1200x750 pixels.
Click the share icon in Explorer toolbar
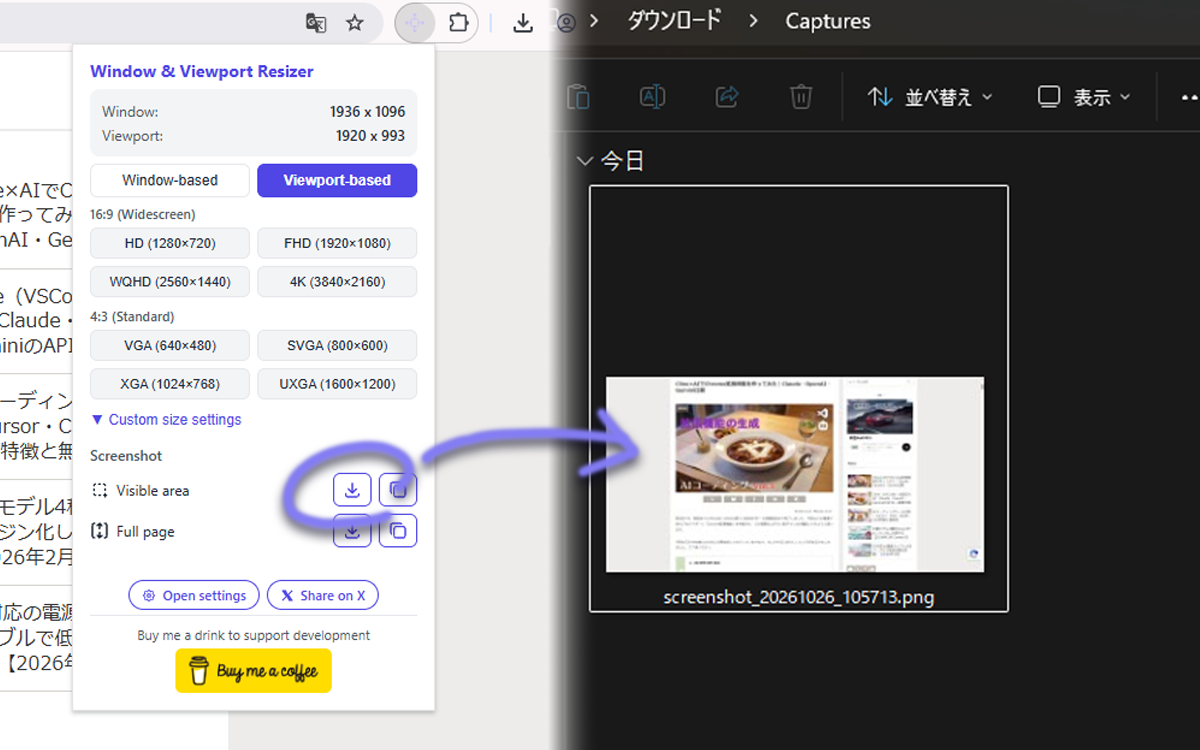point(727,97)
